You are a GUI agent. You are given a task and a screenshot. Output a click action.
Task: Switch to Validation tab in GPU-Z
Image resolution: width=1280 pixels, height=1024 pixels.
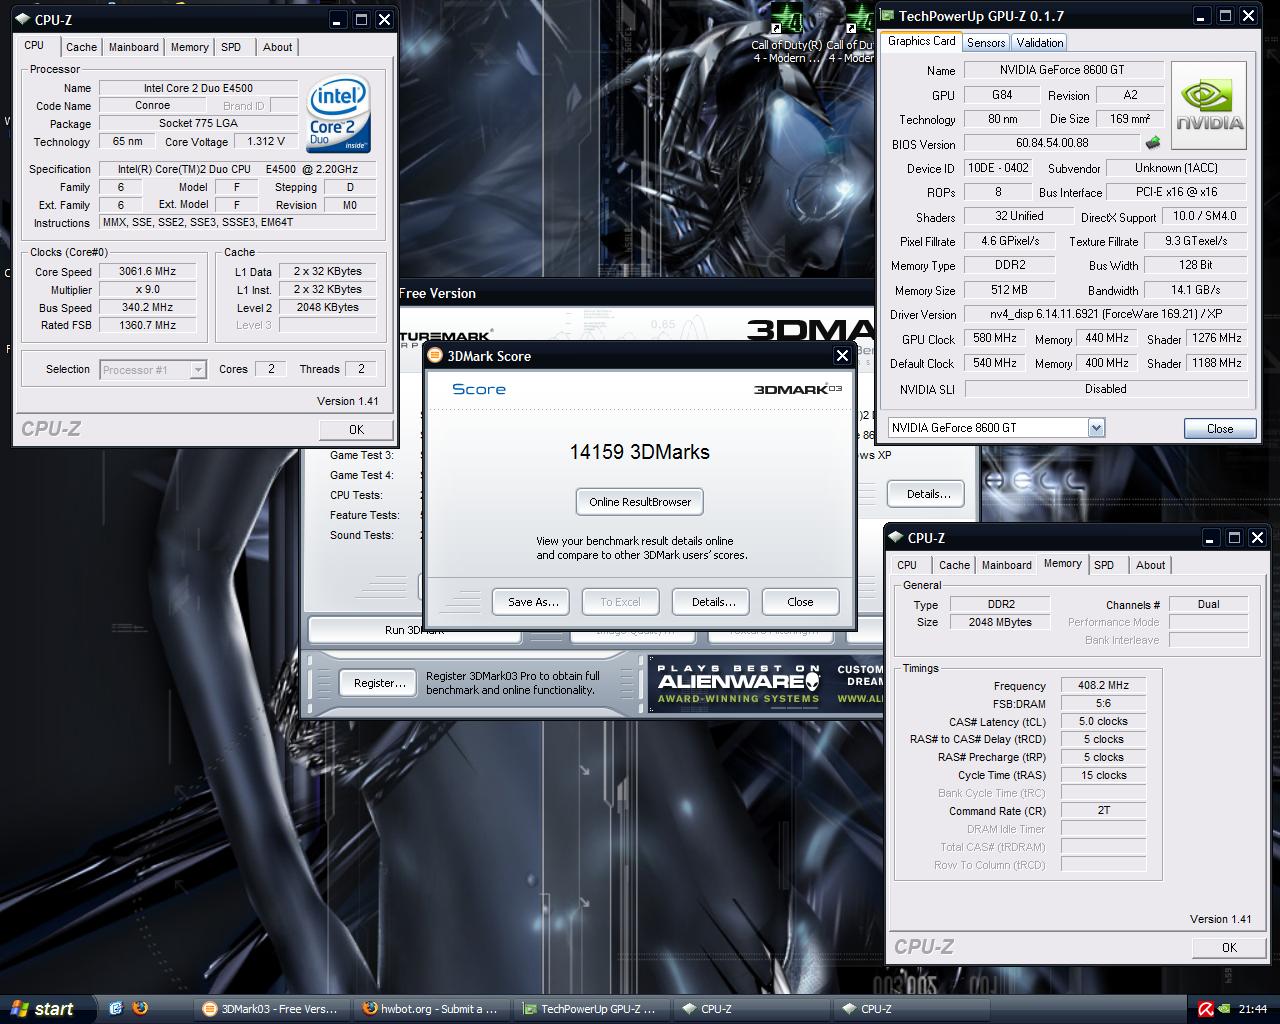[1039, 42]
